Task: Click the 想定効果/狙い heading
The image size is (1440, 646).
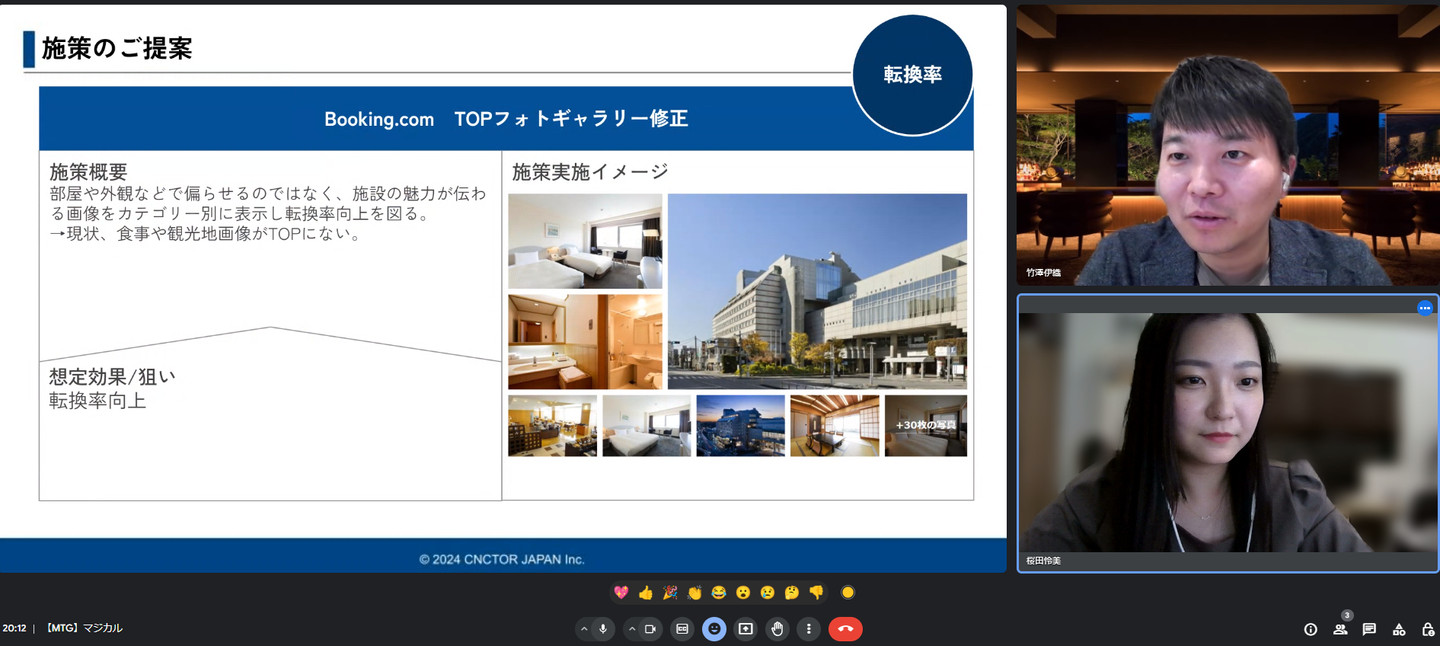Action: coord(112,377)
